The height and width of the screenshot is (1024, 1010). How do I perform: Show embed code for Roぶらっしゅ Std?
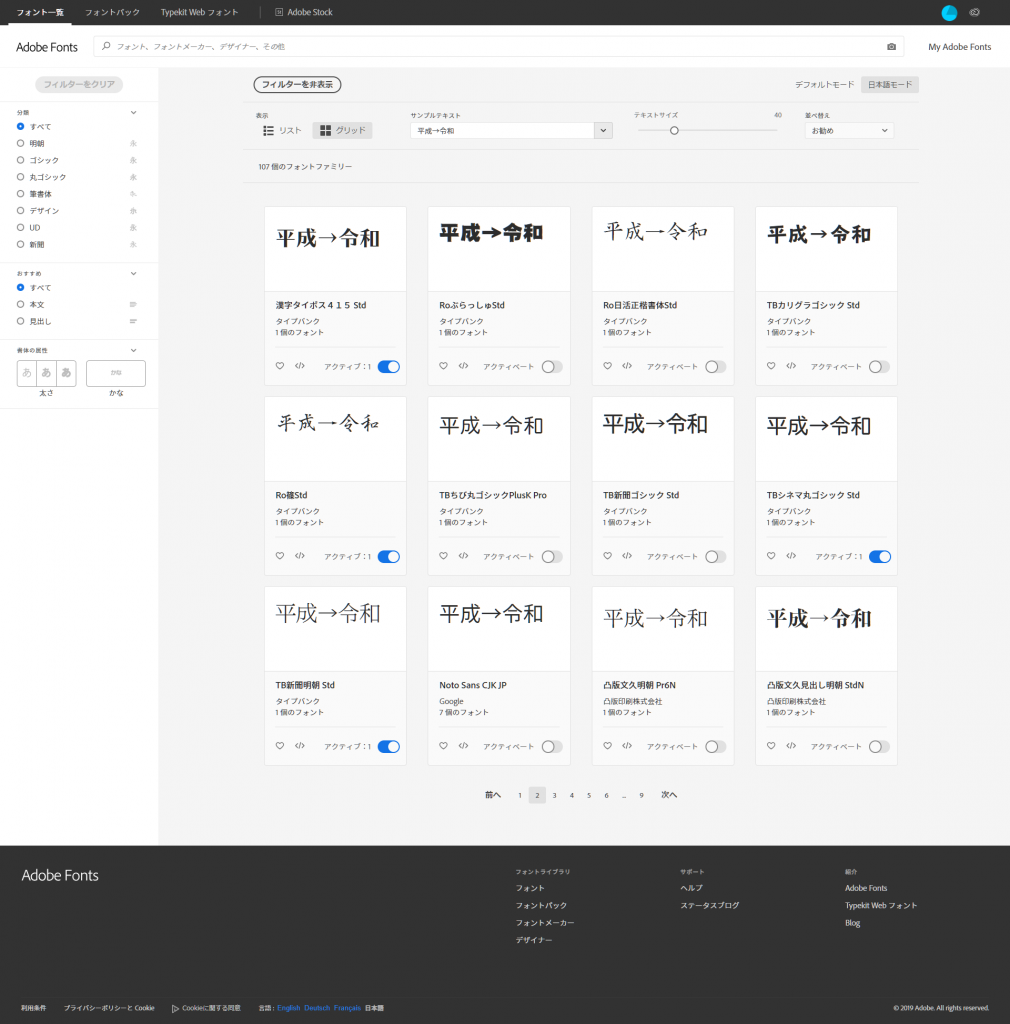pos(464,366)
